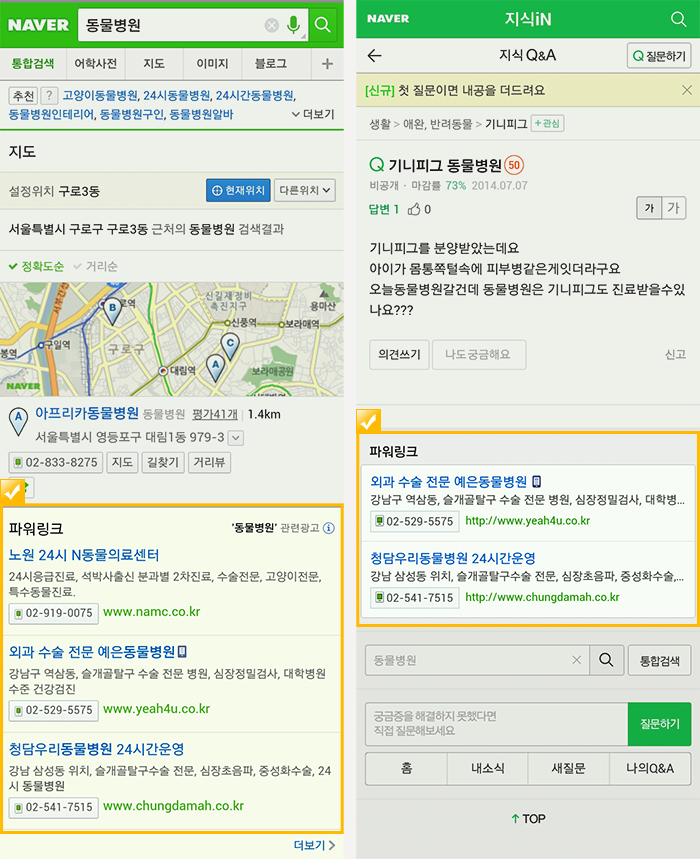
Task: Expand related keywords with 더보기 chevron
Action: coord(313,114)
